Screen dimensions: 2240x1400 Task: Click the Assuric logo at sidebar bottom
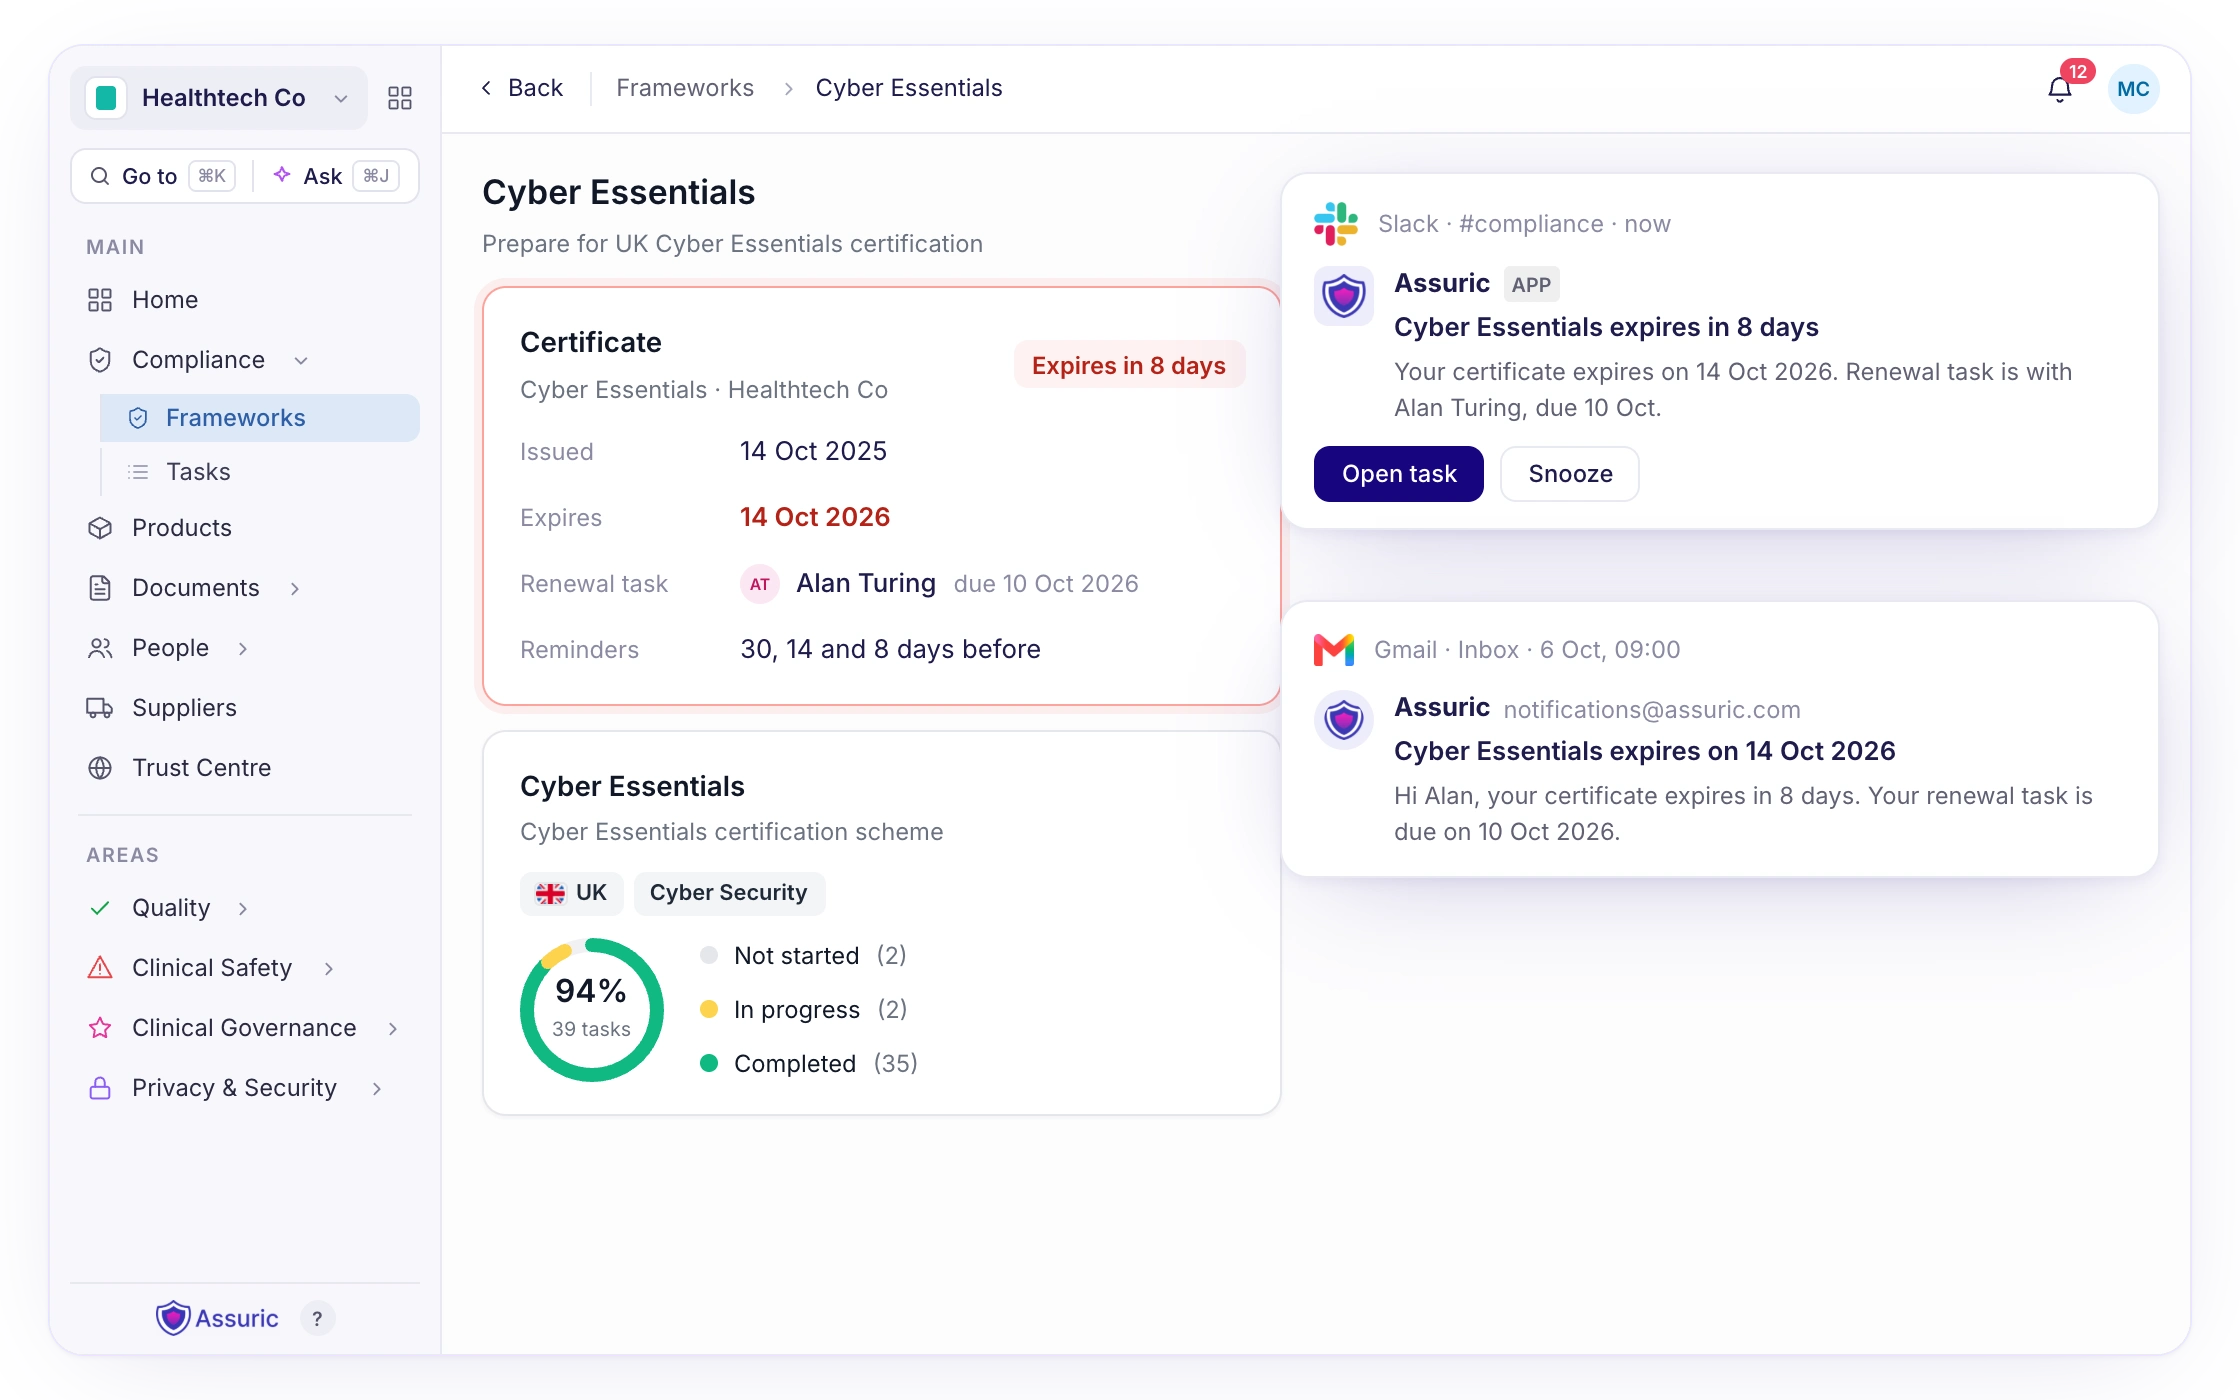(x=218, y=1318)
